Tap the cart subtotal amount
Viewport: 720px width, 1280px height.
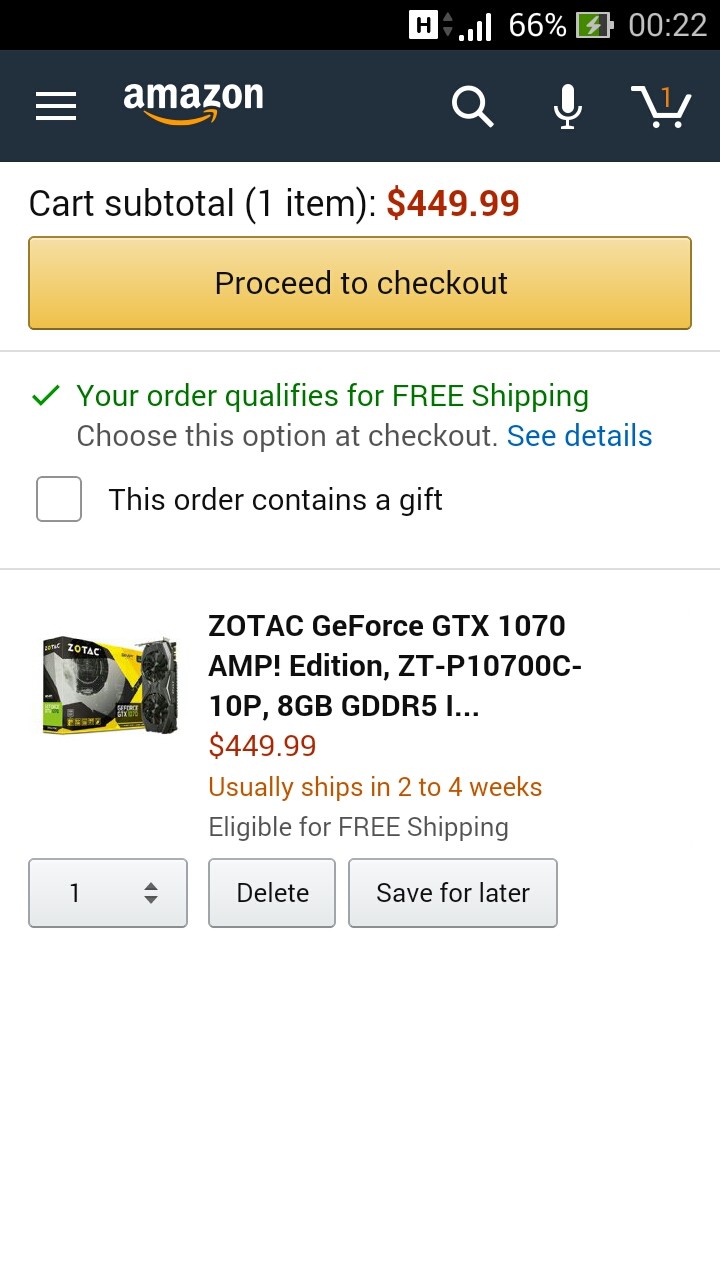tap(453, 204)
